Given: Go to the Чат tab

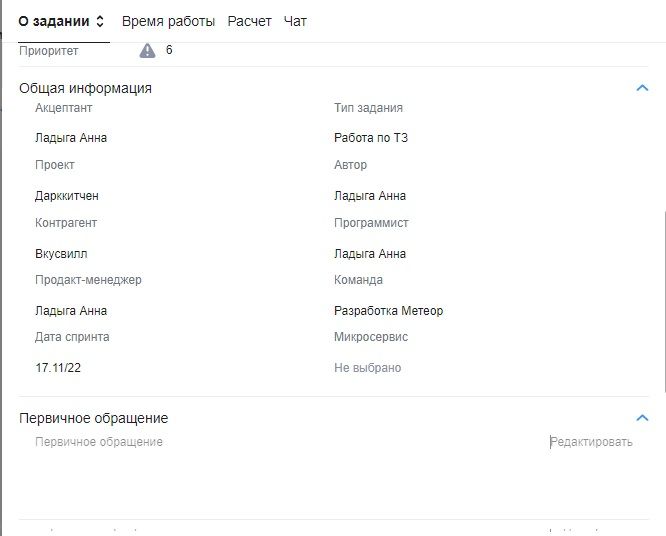Looking at the screenshot, I should click(x=295, y=21).
